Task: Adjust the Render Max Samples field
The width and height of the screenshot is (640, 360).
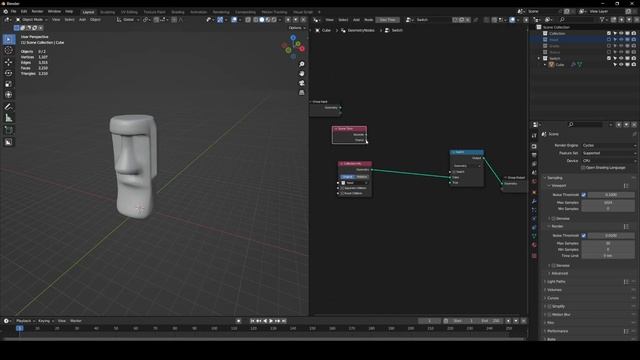Action: pyautogui.click(x=608, y=243)
